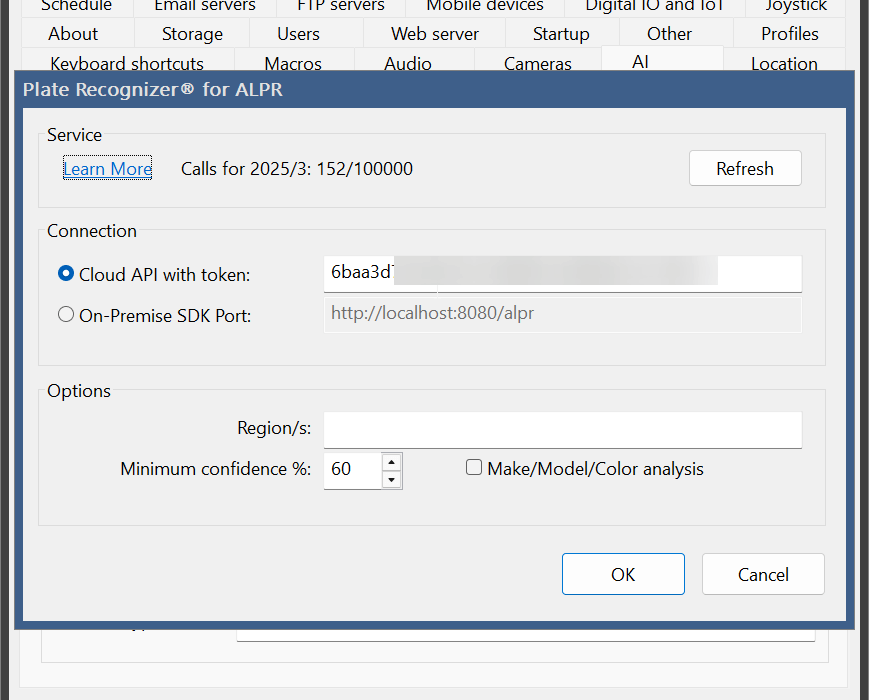Click the Cloud API token field

[563, 274]
